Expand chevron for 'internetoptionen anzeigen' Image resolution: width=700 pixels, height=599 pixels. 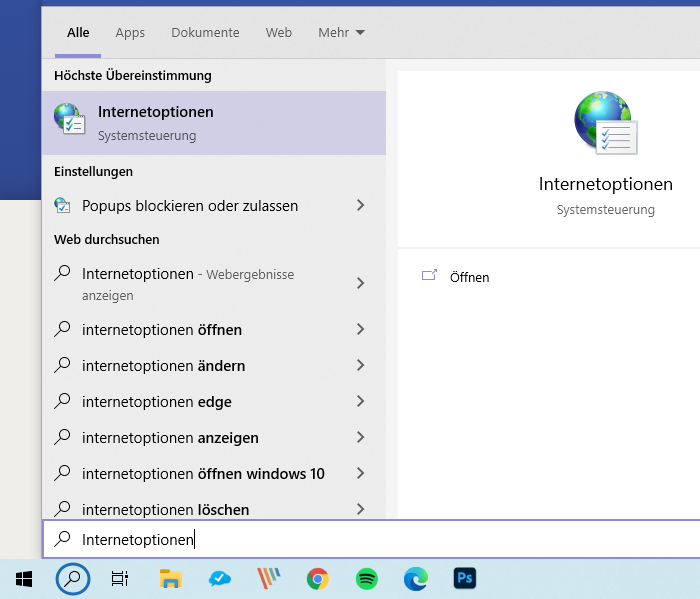tap(360, 437)
